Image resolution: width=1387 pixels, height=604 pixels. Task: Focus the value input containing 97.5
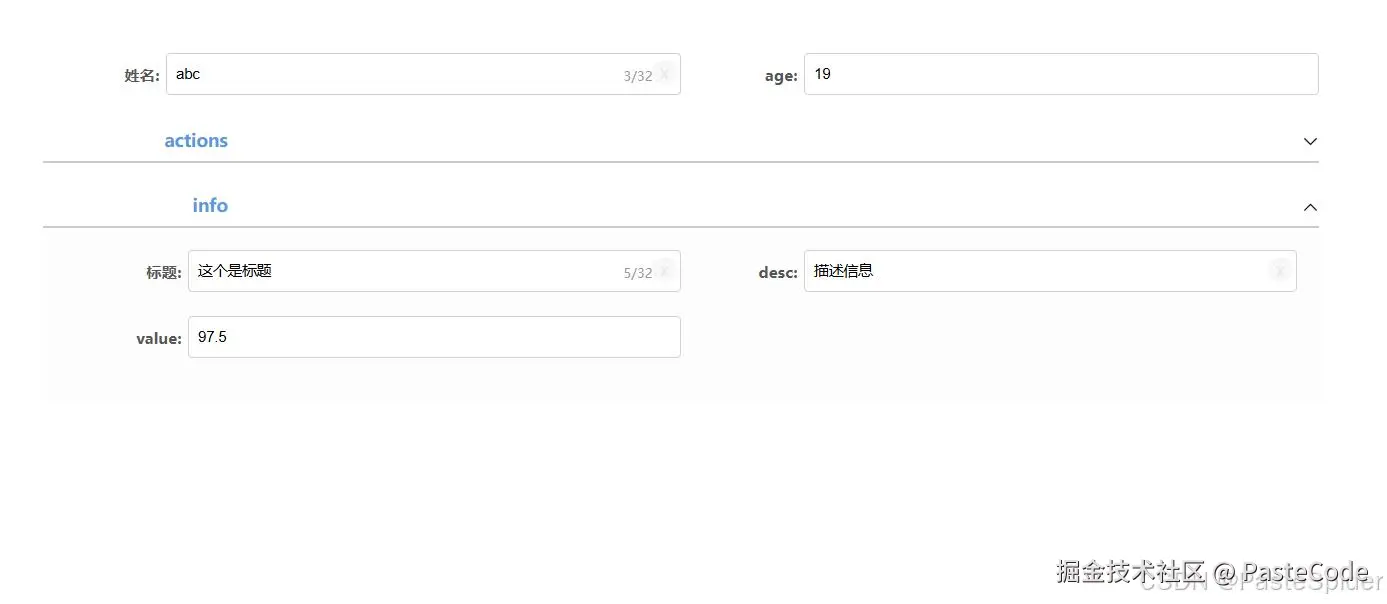[x=434, y=337]
